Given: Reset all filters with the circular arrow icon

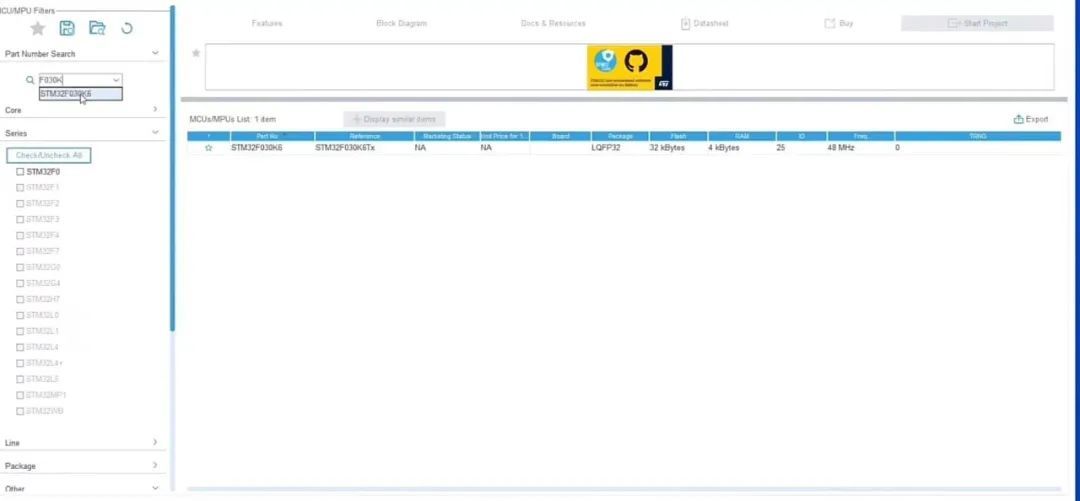Looking at the screenshot, I should [127, 28].
